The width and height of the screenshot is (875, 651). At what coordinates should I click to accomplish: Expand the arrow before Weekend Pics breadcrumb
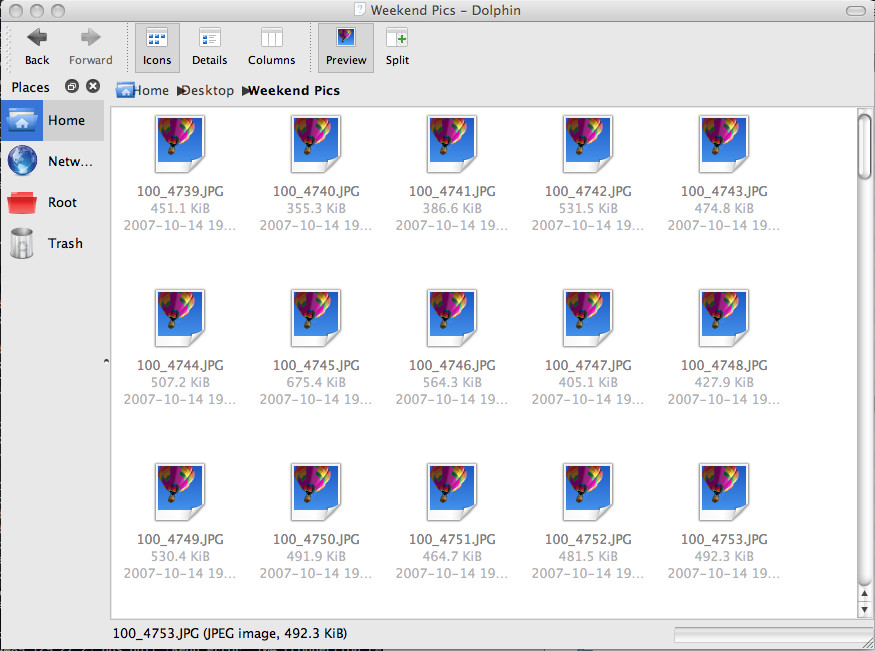click(x=245, y=91)
